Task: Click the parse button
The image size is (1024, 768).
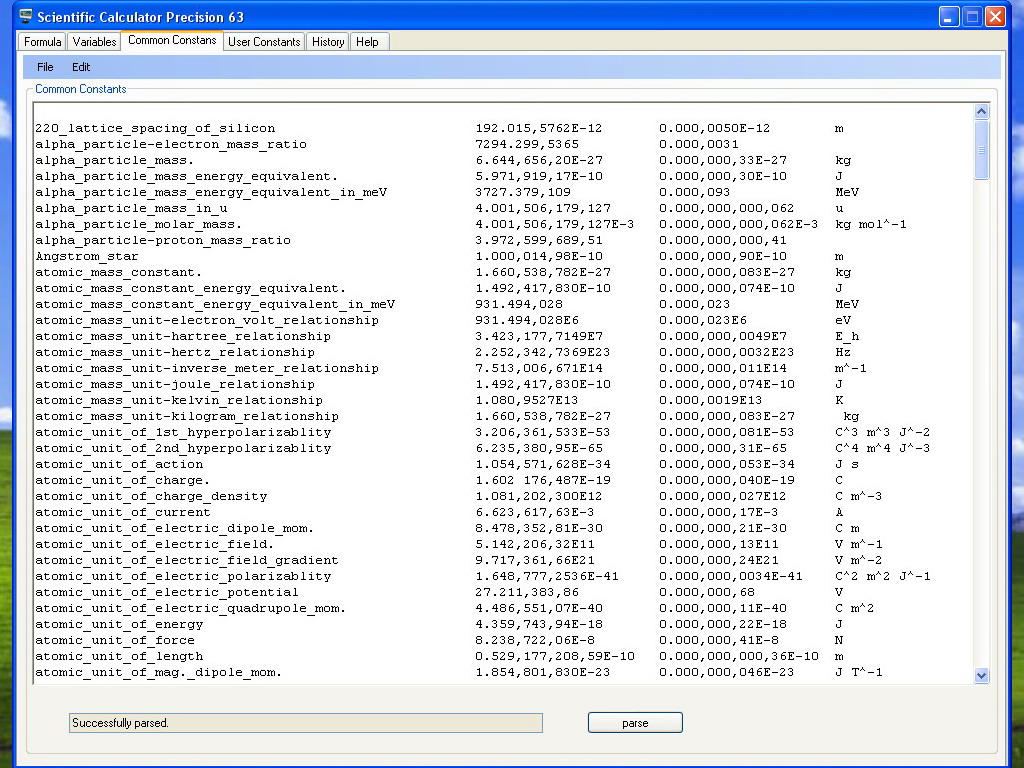Action: (x=635, y=723)
